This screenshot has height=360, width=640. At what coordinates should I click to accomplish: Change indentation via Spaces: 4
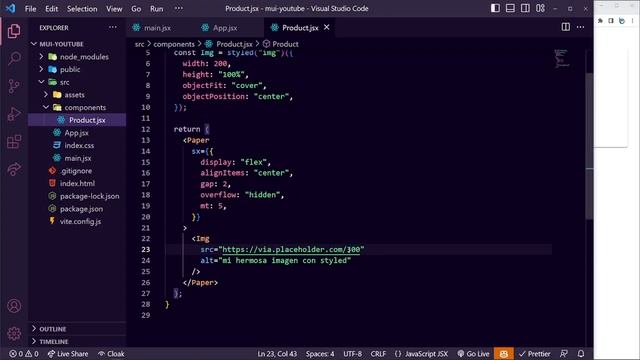pyautogui.click(x=320, y=354)
